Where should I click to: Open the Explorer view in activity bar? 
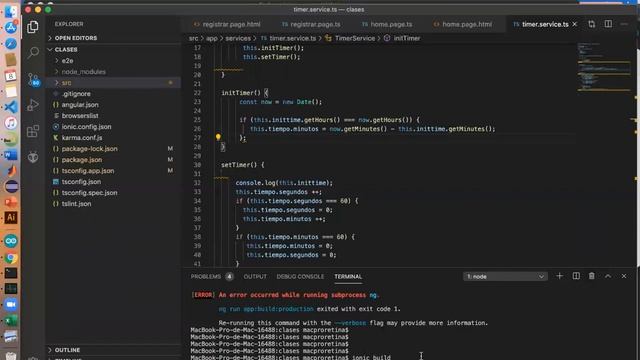[x=33, y=27]
